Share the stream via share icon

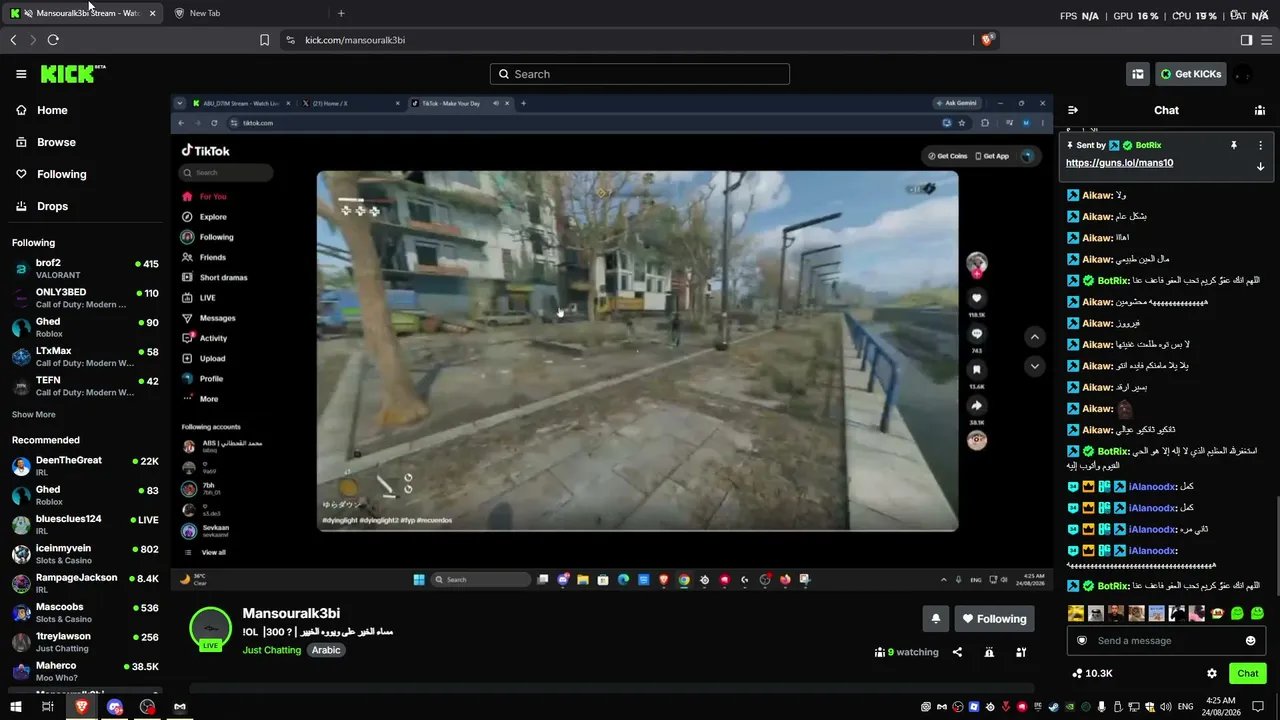pyautogui.click(x=957, y=652)
